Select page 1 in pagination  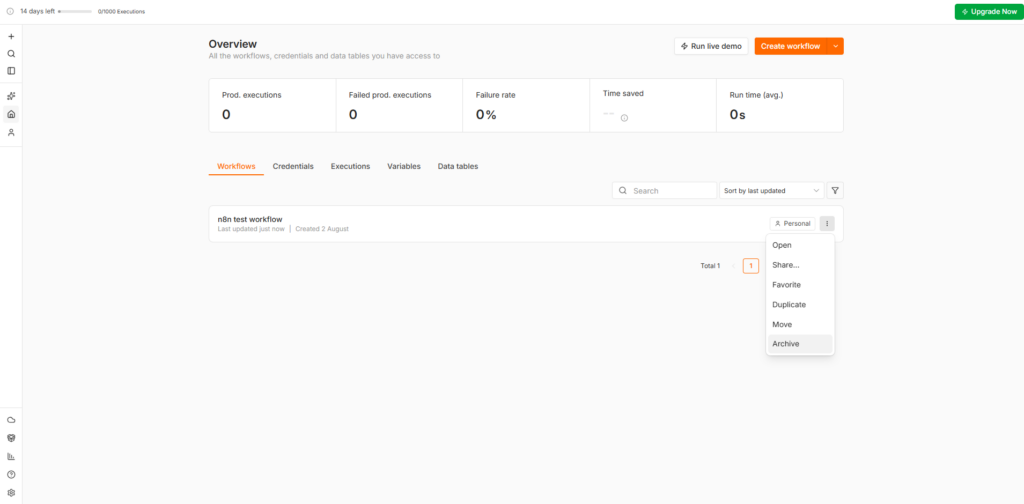pos(751,266)
